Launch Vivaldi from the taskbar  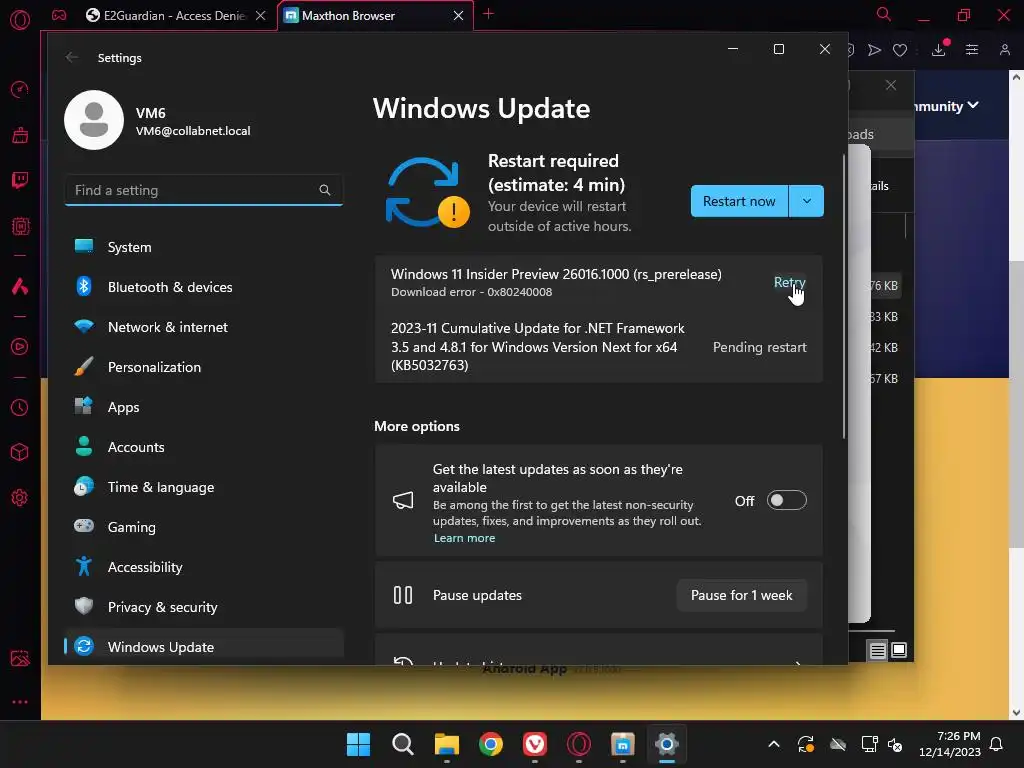535,744
